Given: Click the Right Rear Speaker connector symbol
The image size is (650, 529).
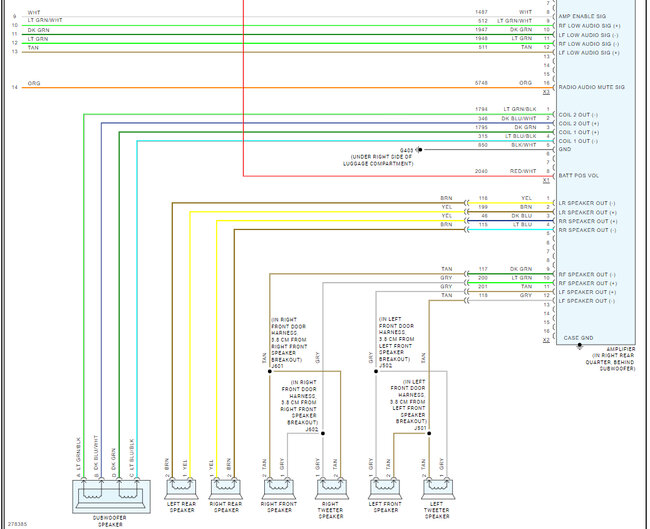Looking at the screenshot, I should pos(226,489).
